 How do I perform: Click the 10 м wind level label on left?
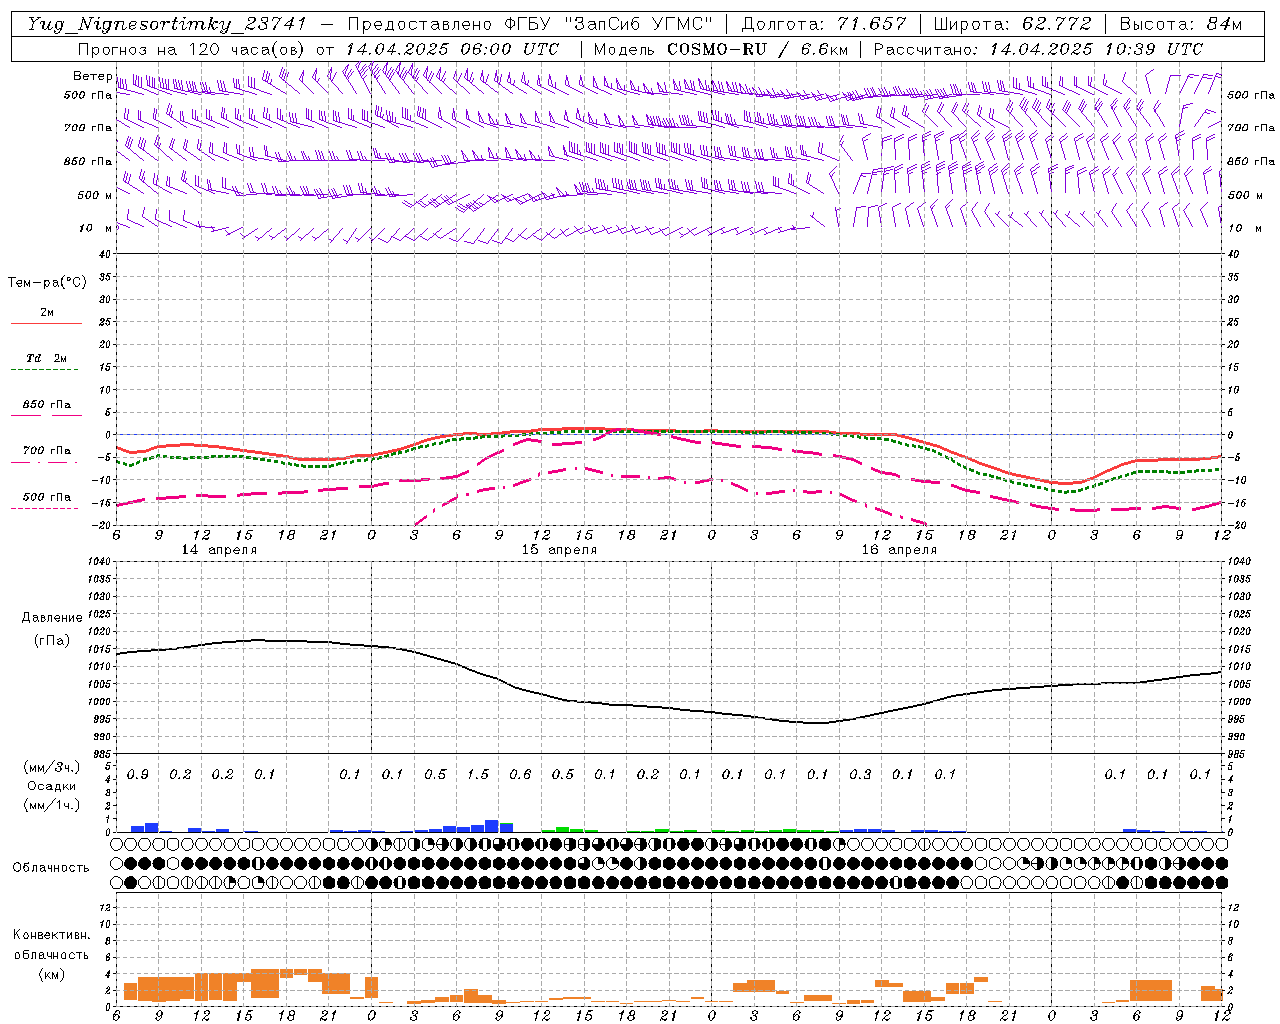point(96,229)
